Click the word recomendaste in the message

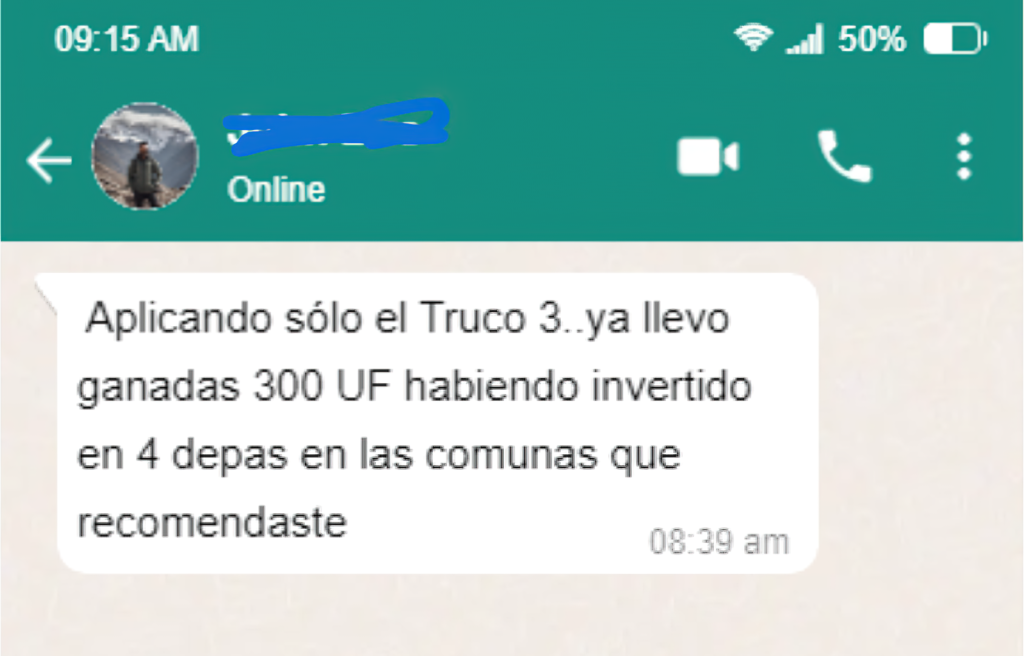(x=212, y=523)
